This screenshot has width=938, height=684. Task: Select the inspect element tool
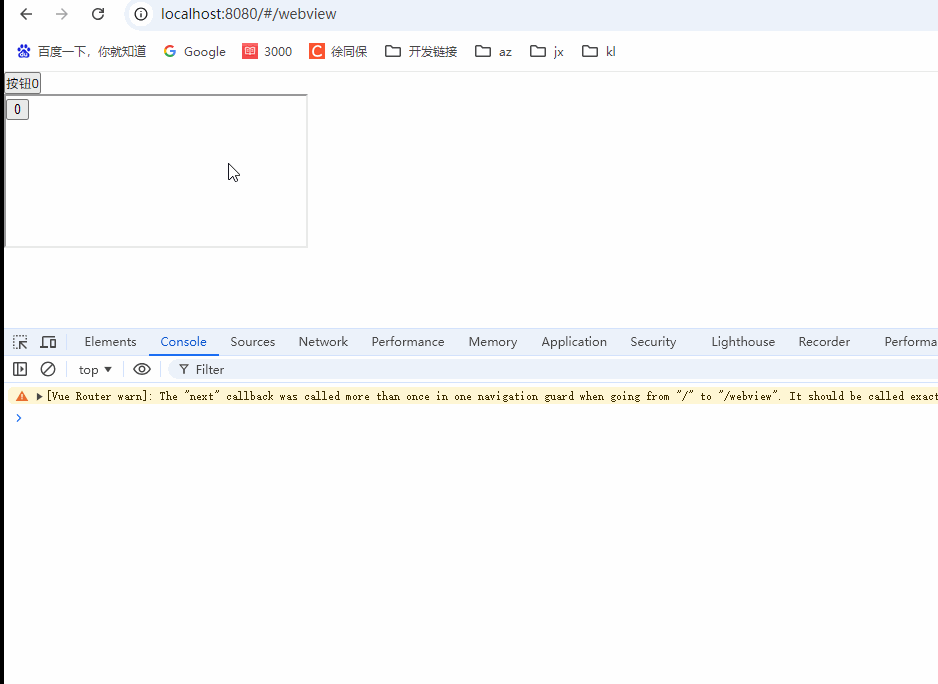(x=19, y=341)
